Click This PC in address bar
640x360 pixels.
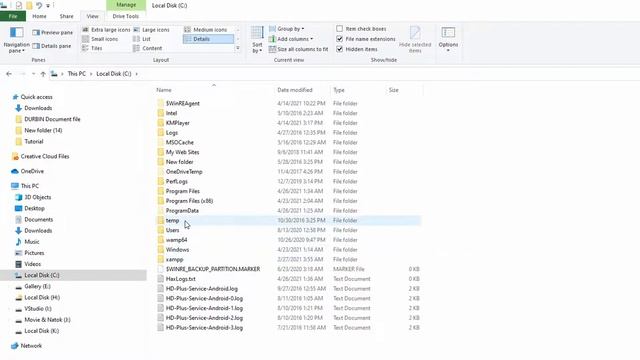point(77,74)
